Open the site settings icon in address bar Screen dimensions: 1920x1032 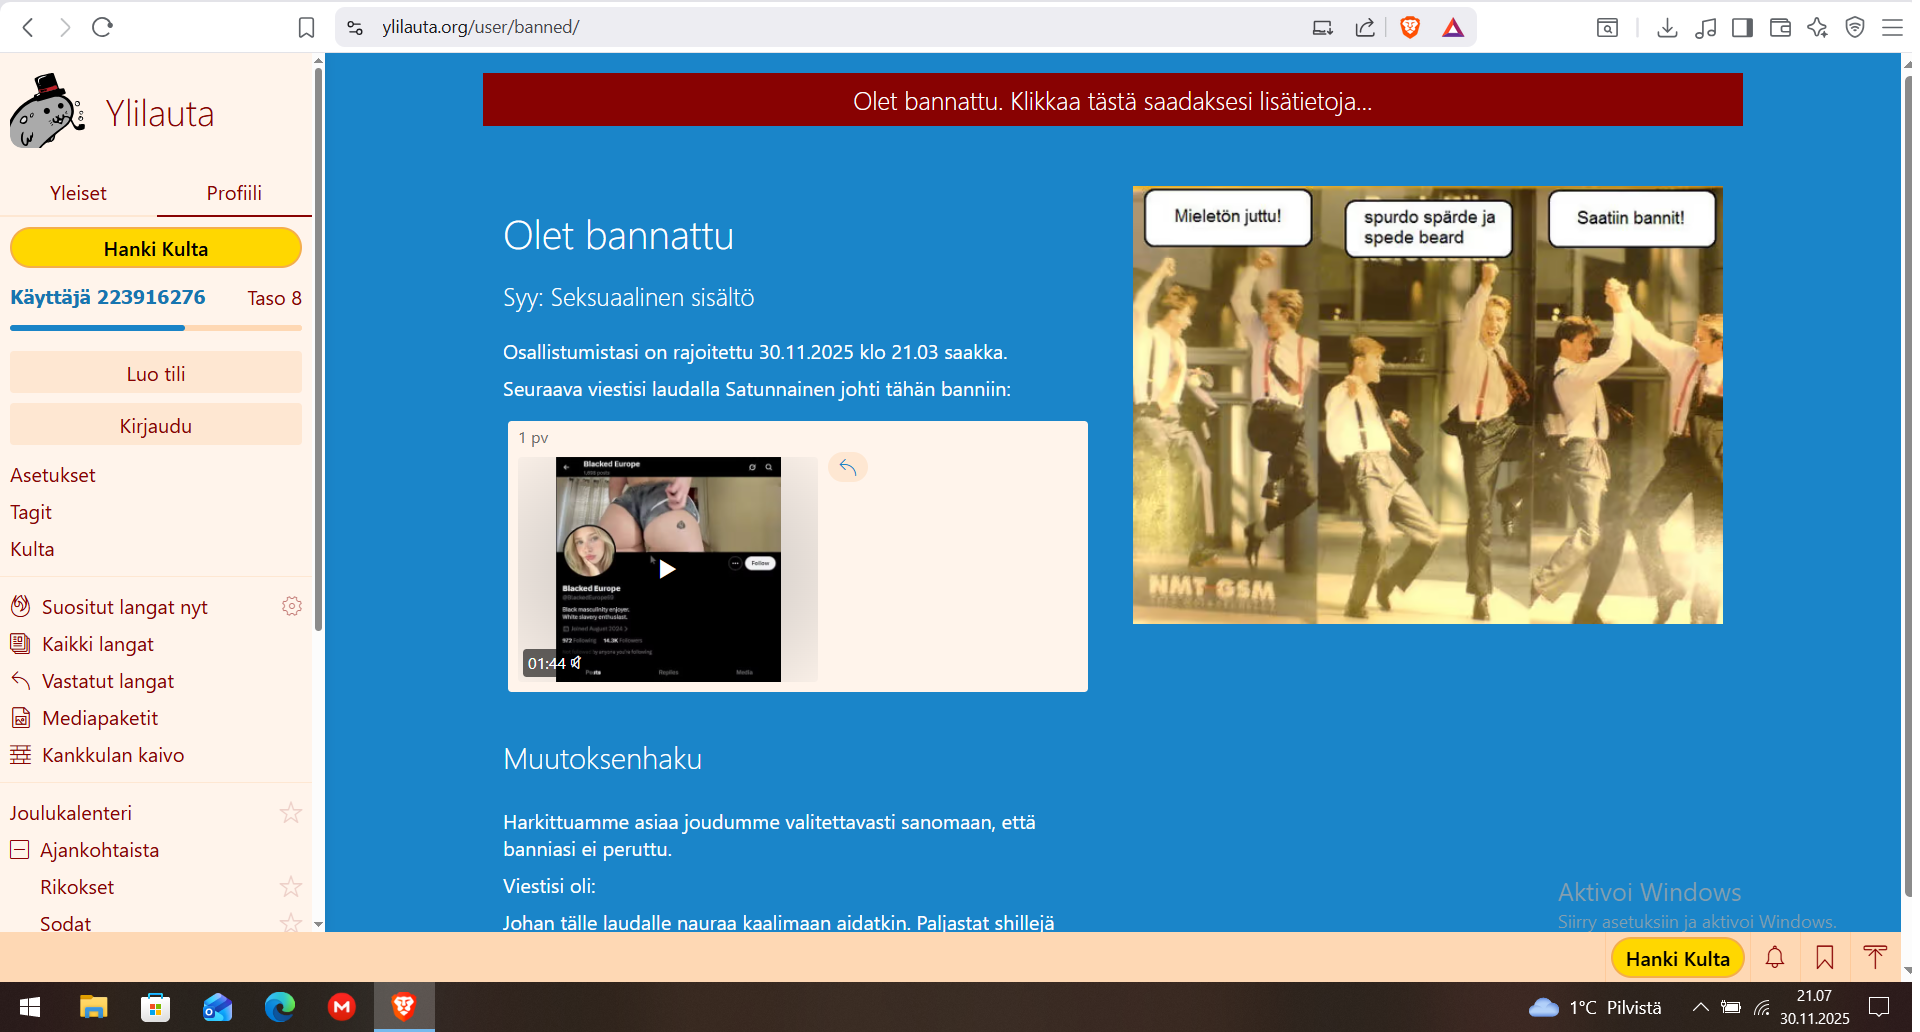[355, 27]
